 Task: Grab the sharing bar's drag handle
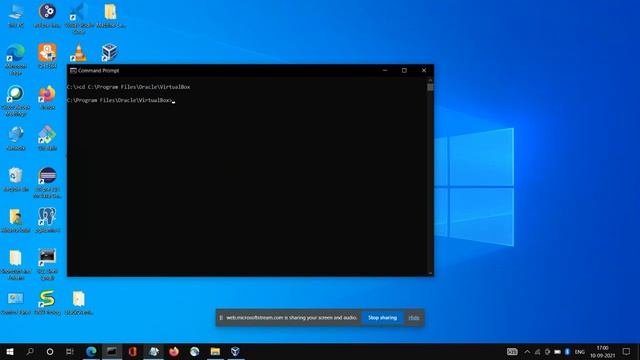point(221,318)
